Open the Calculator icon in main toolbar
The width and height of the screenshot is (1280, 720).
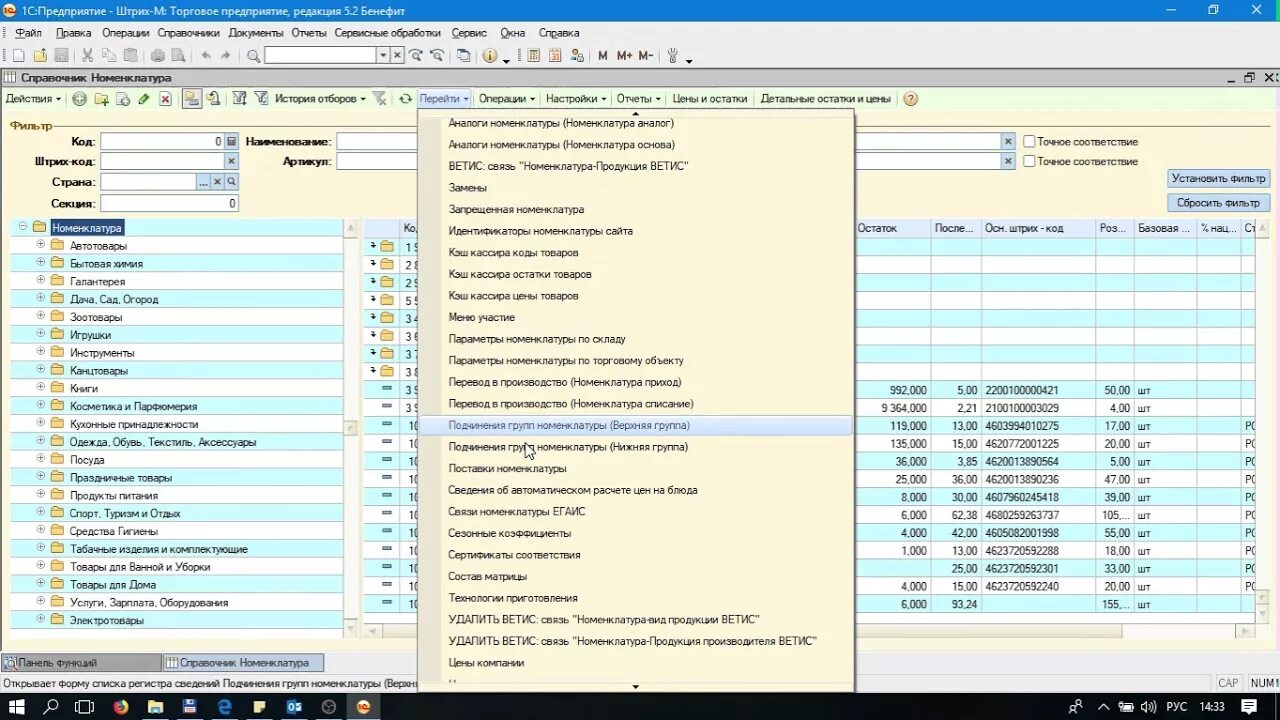pos(534,56)
